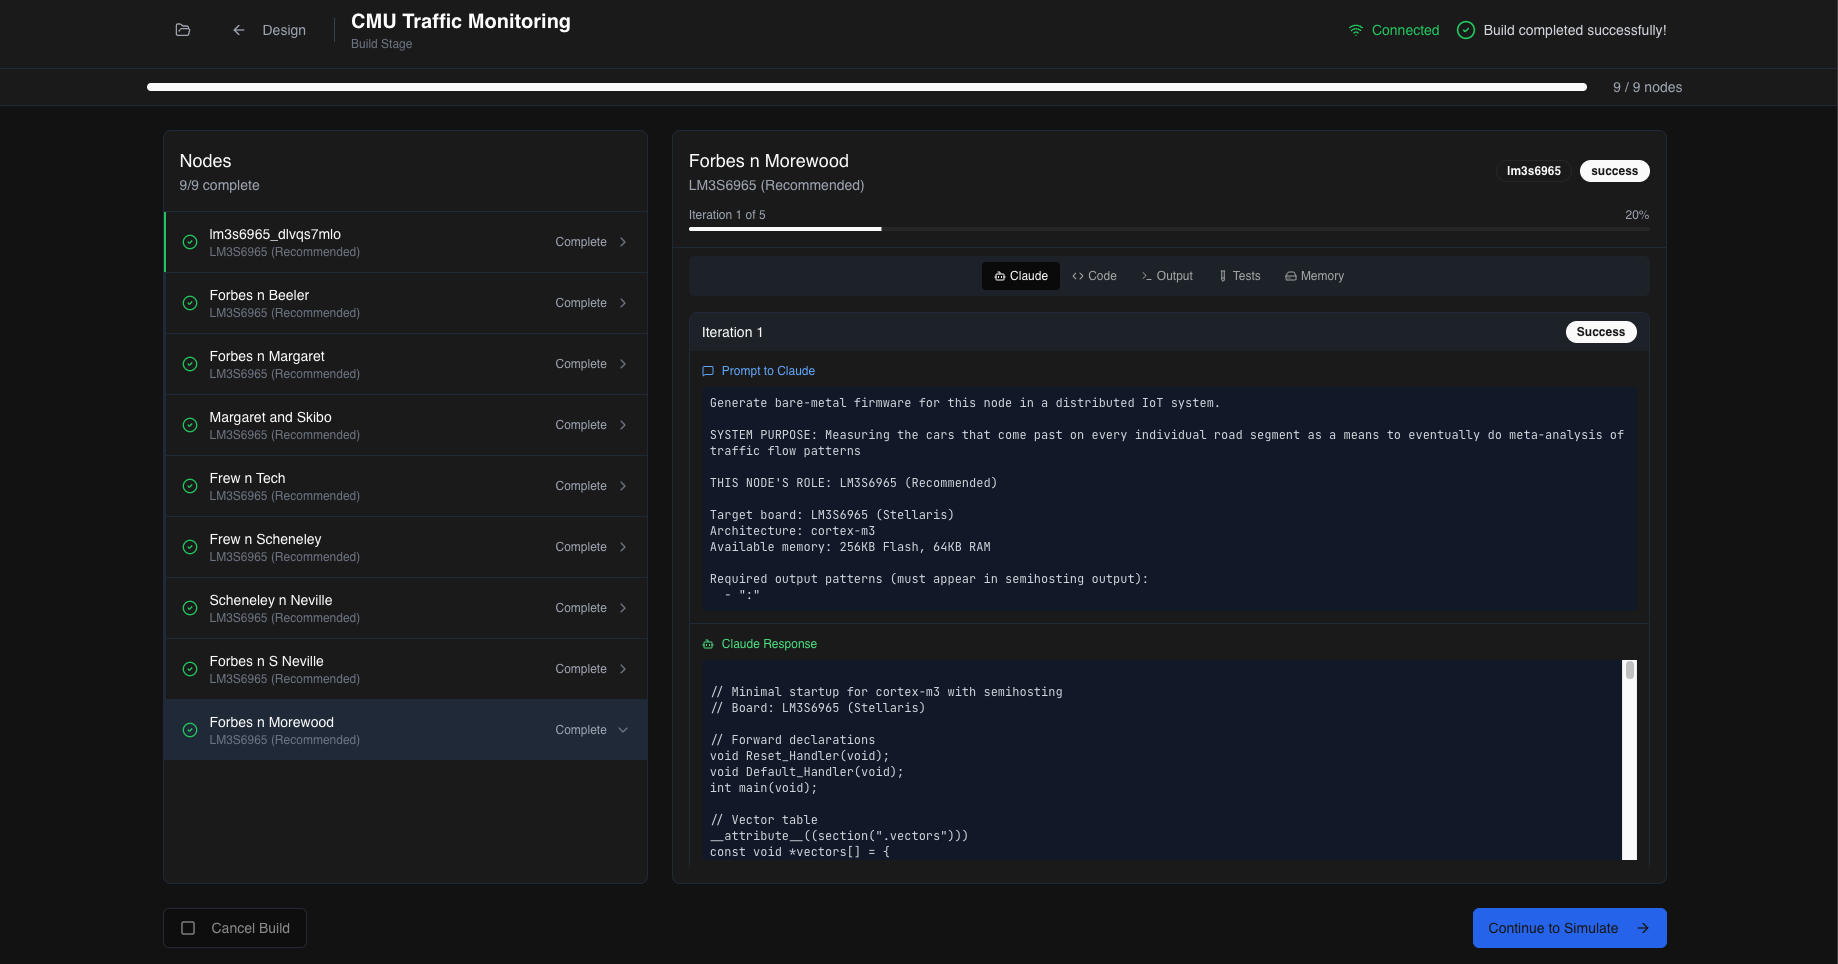Click the back arrow next to Design
The height and width of the screenshot is (964, 1838).
[239, 30]
